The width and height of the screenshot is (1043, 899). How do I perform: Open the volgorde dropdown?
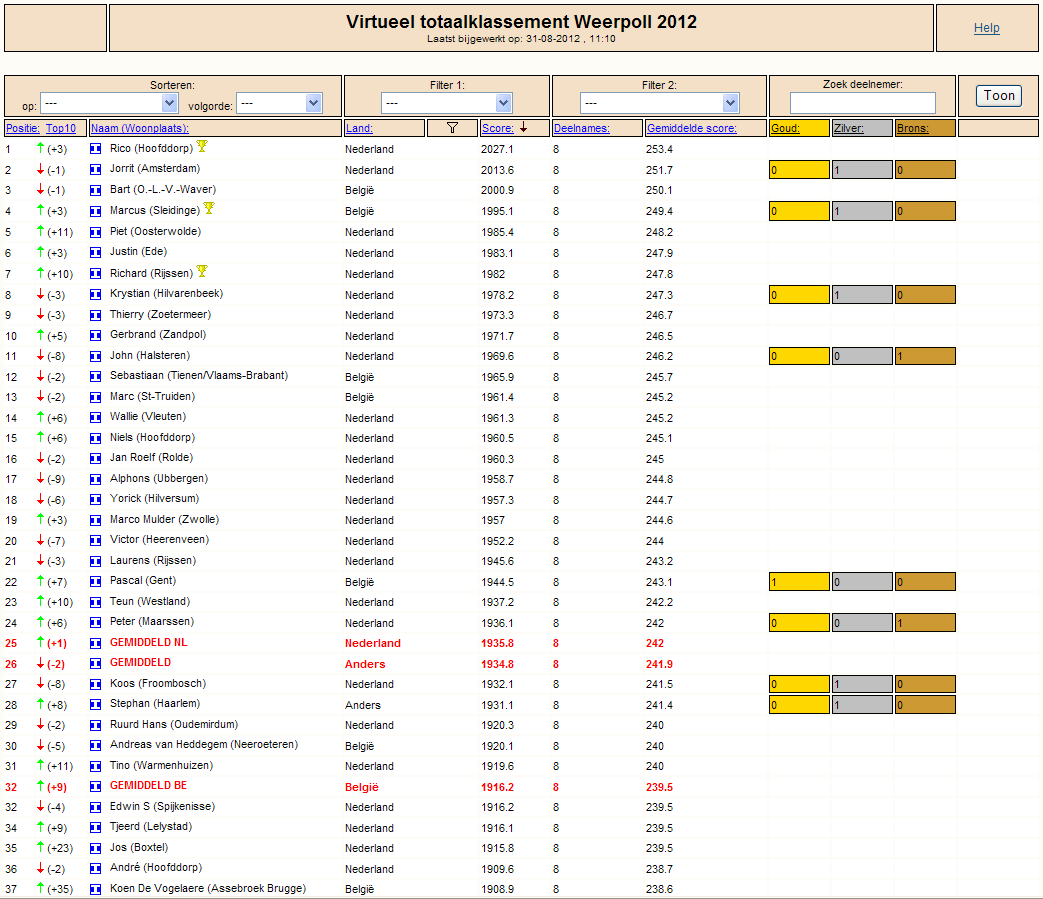tap(279, 103)
